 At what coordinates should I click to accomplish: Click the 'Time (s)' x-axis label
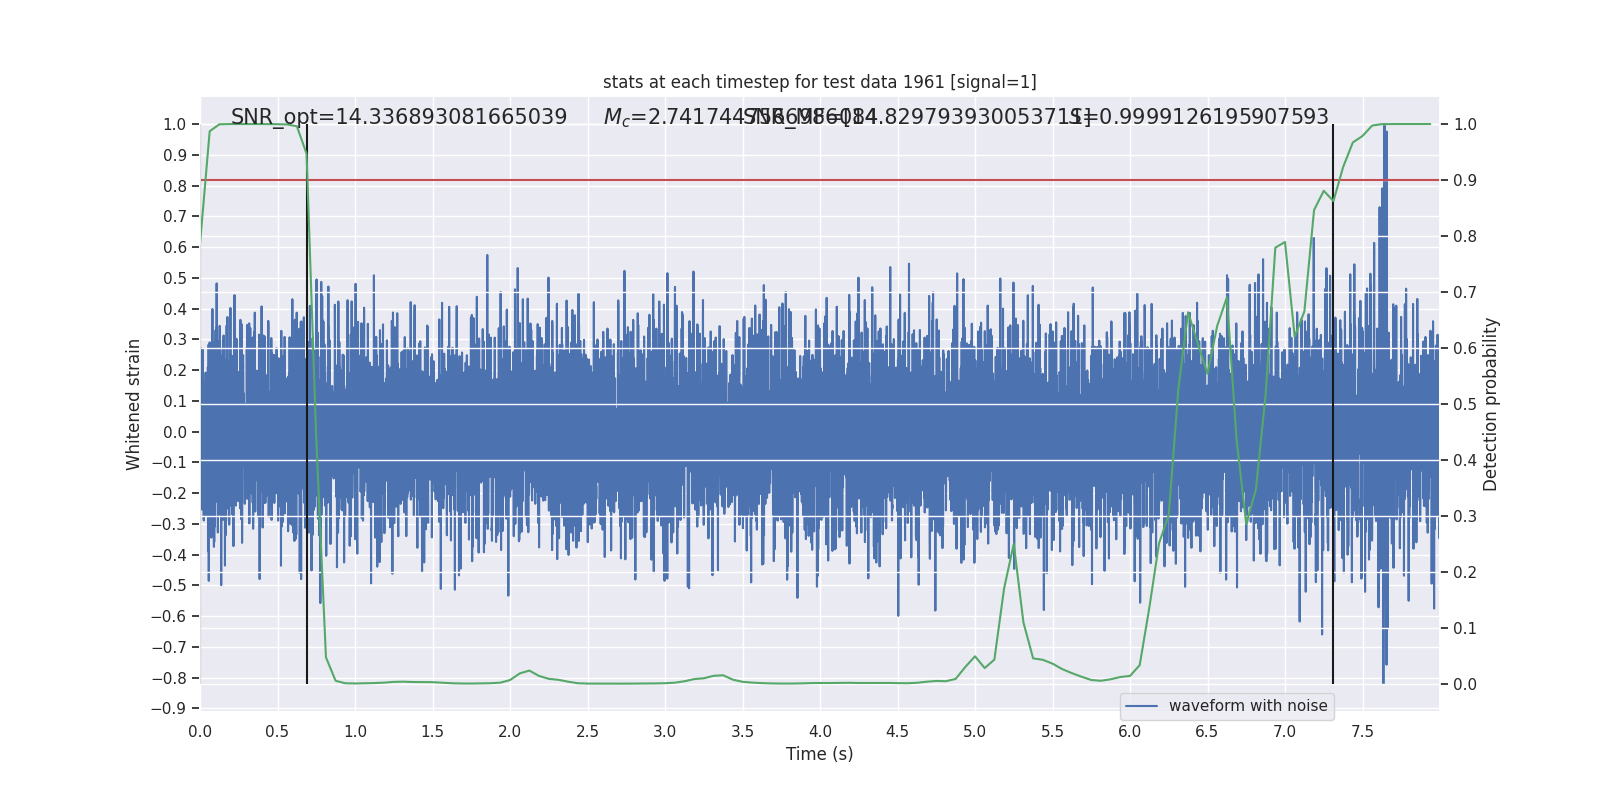[819, 754]
